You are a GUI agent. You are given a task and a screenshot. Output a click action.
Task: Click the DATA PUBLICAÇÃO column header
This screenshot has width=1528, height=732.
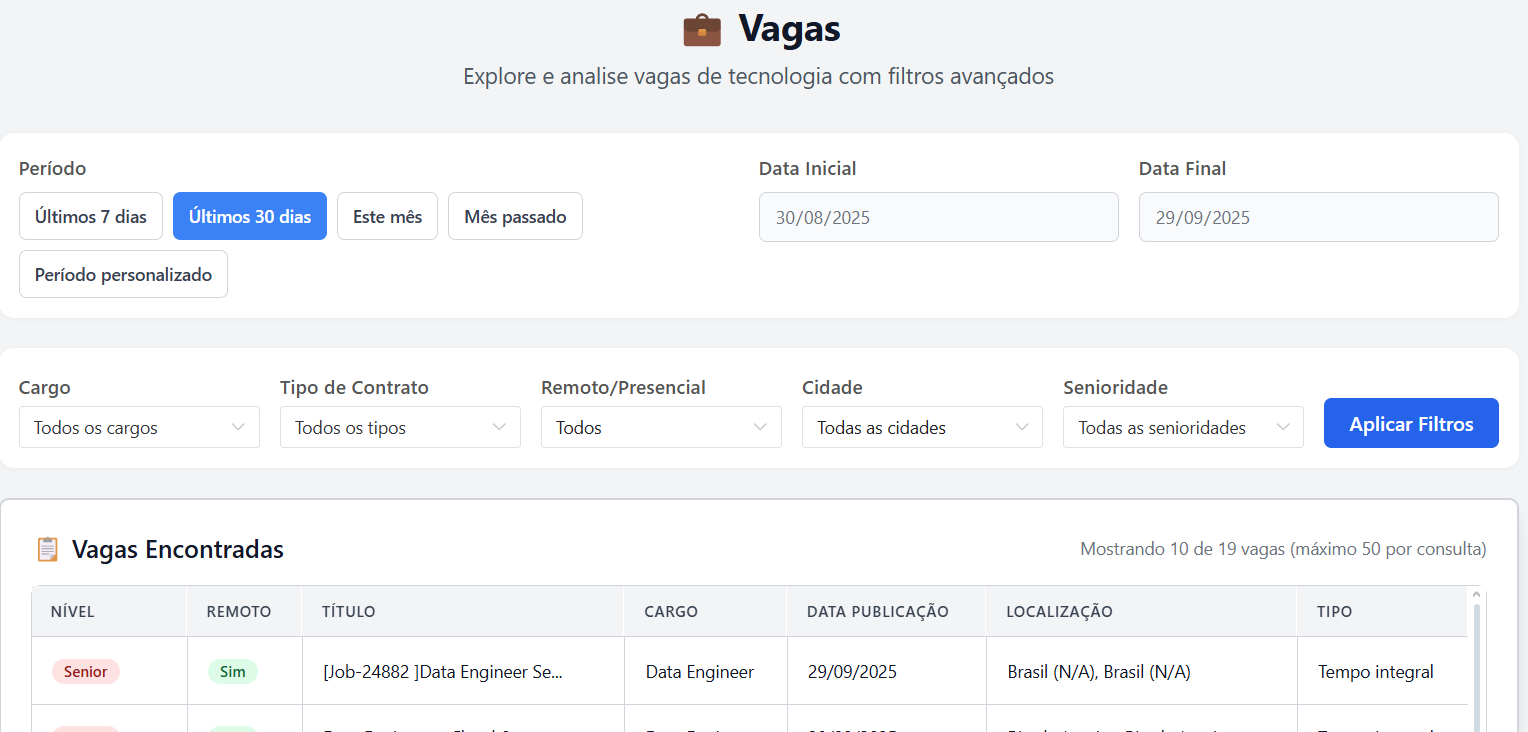[886, 611]
